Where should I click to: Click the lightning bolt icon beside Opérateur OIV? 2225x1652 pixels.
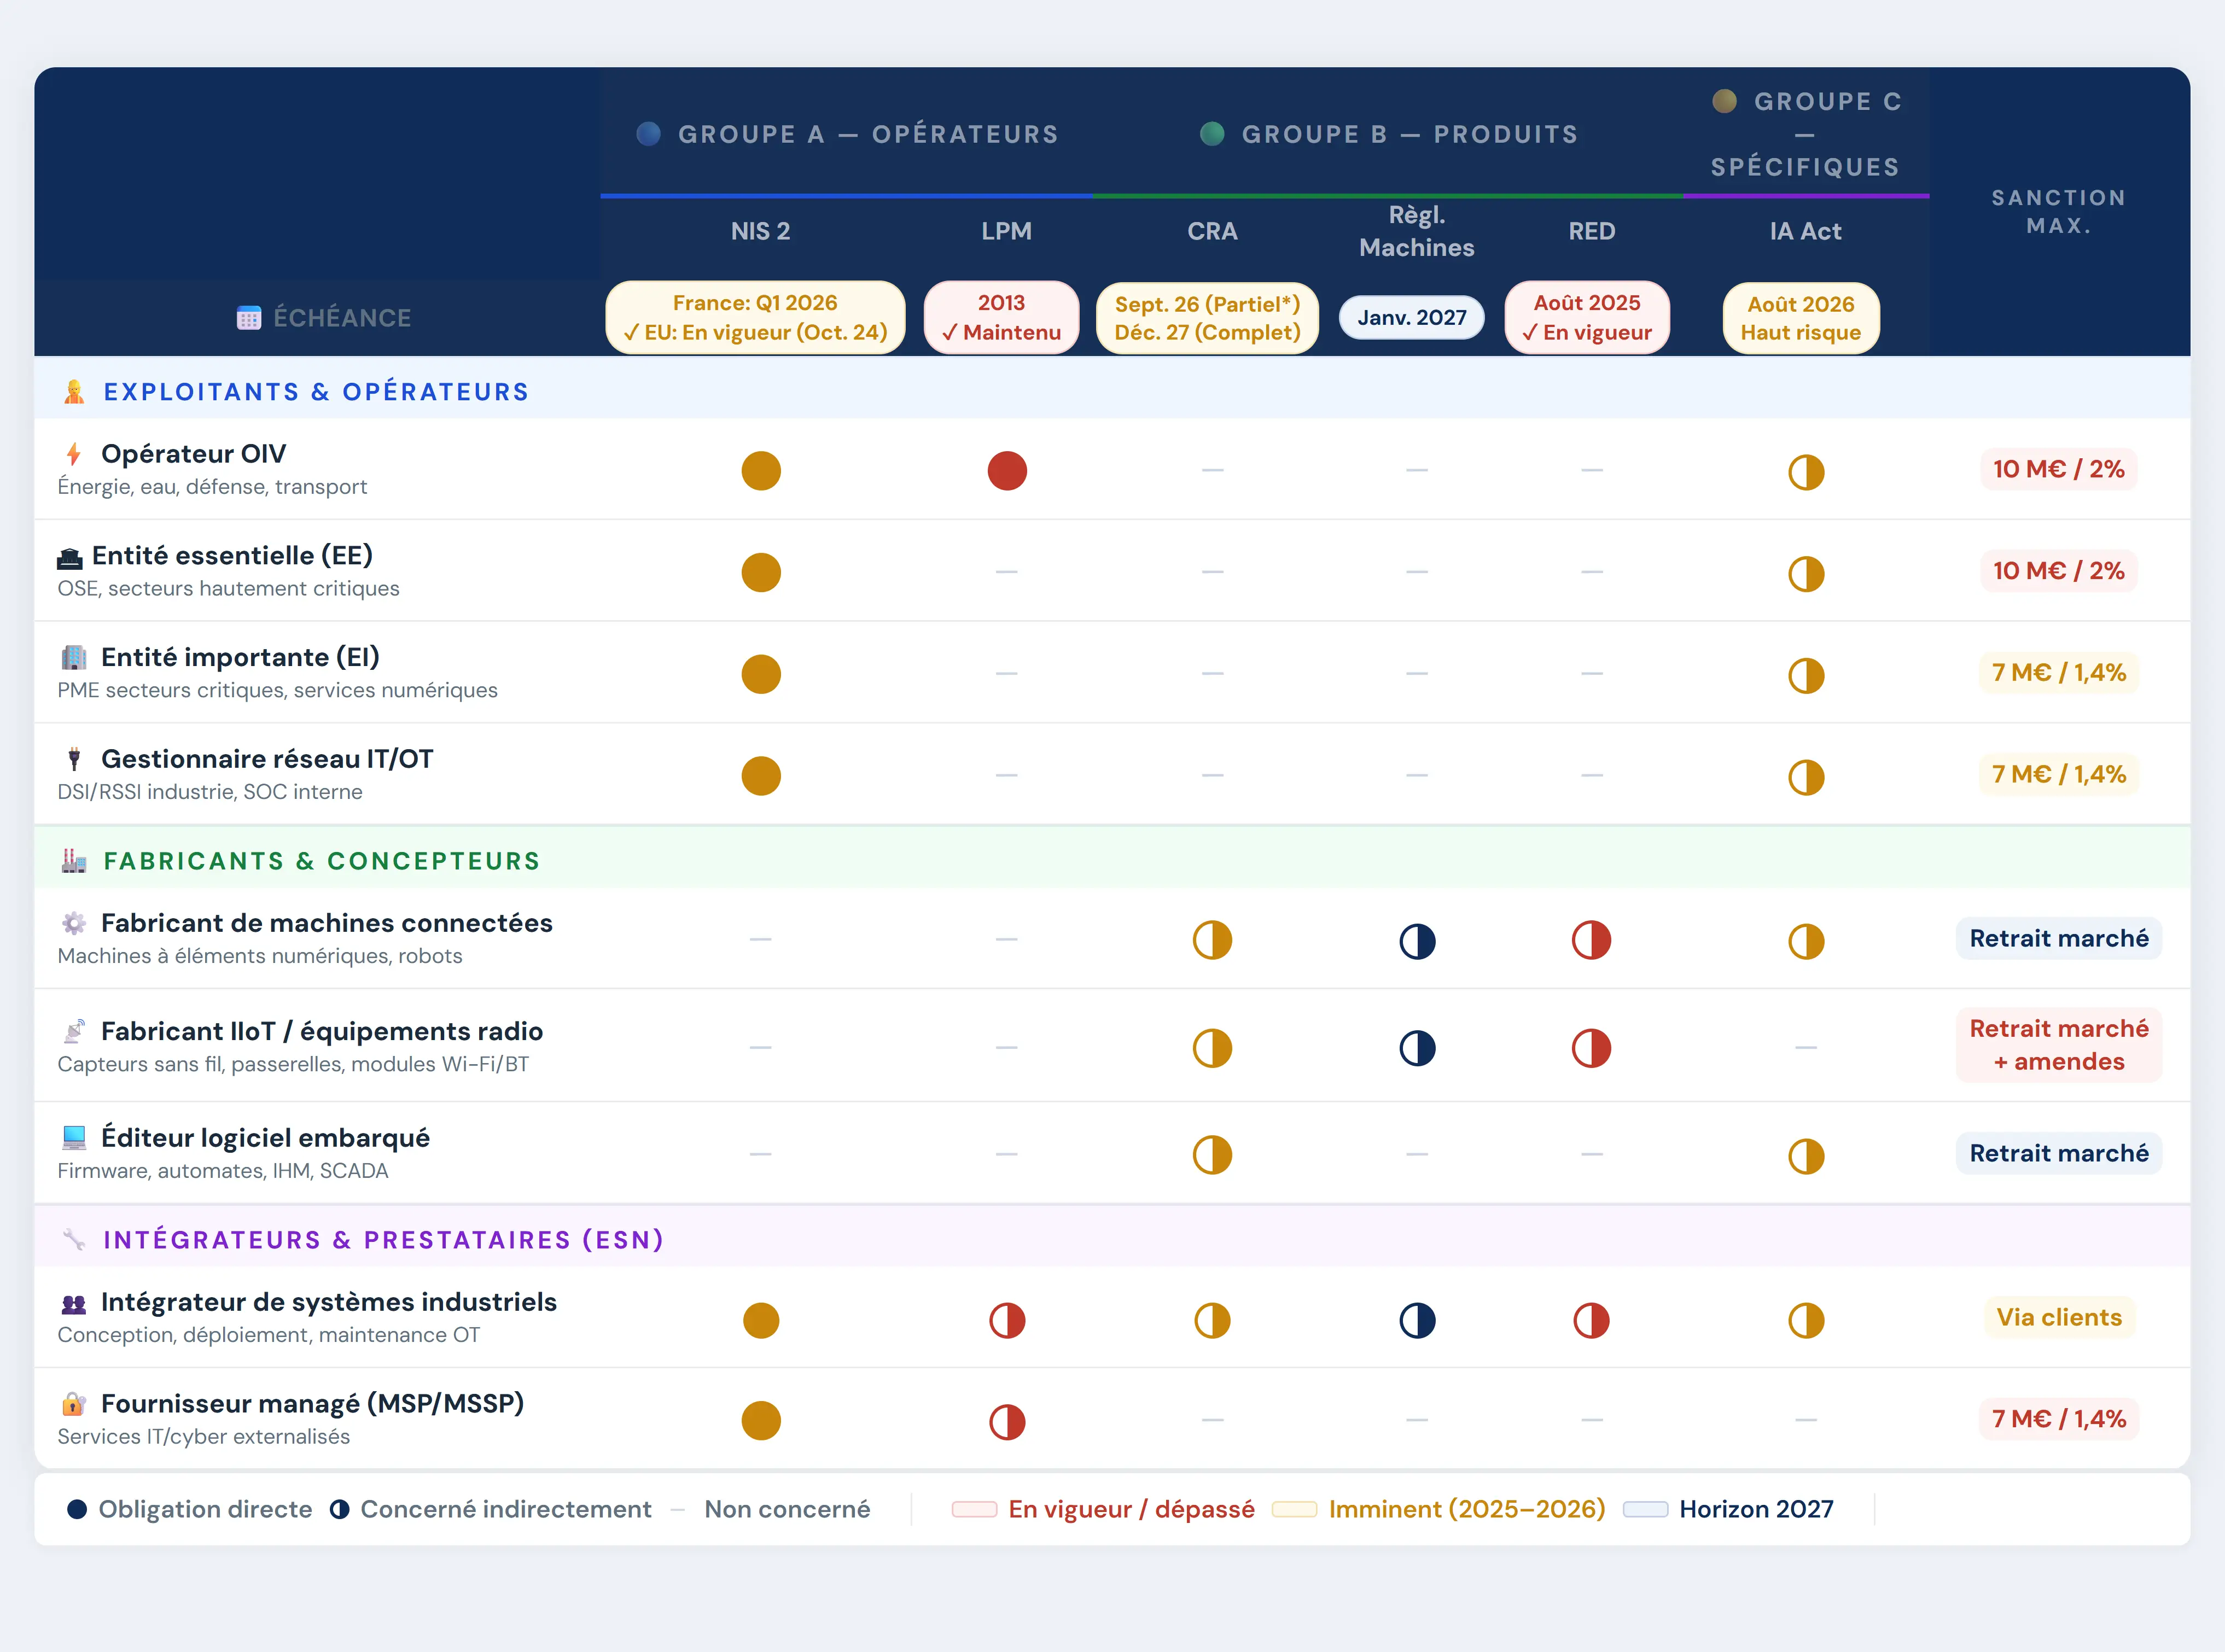click(x=73, y=454)
